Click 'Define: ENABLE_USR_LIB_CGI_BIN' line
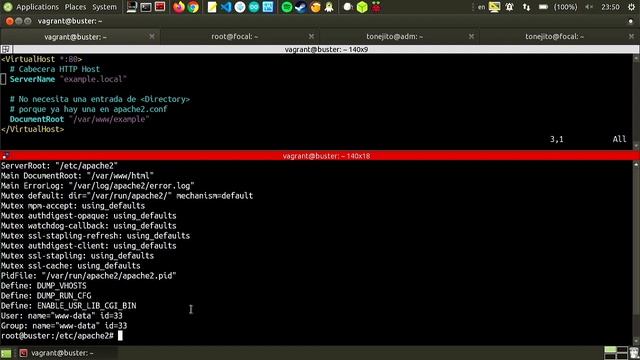Screen dimensions: 640x360 [x=69, y=306]
